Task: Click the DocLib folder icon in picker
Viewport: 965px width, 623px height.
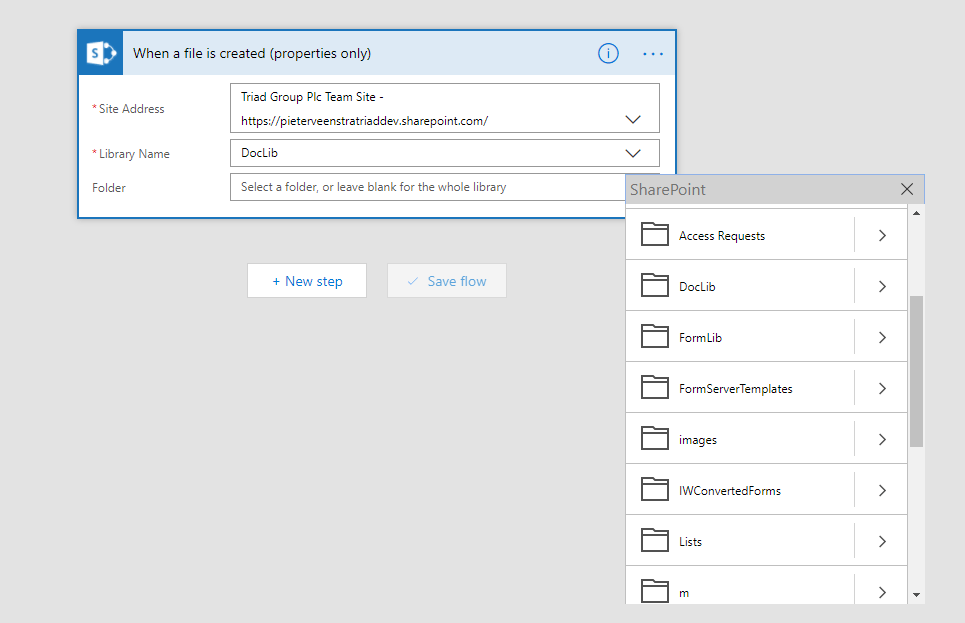Action: pos(654,285)
